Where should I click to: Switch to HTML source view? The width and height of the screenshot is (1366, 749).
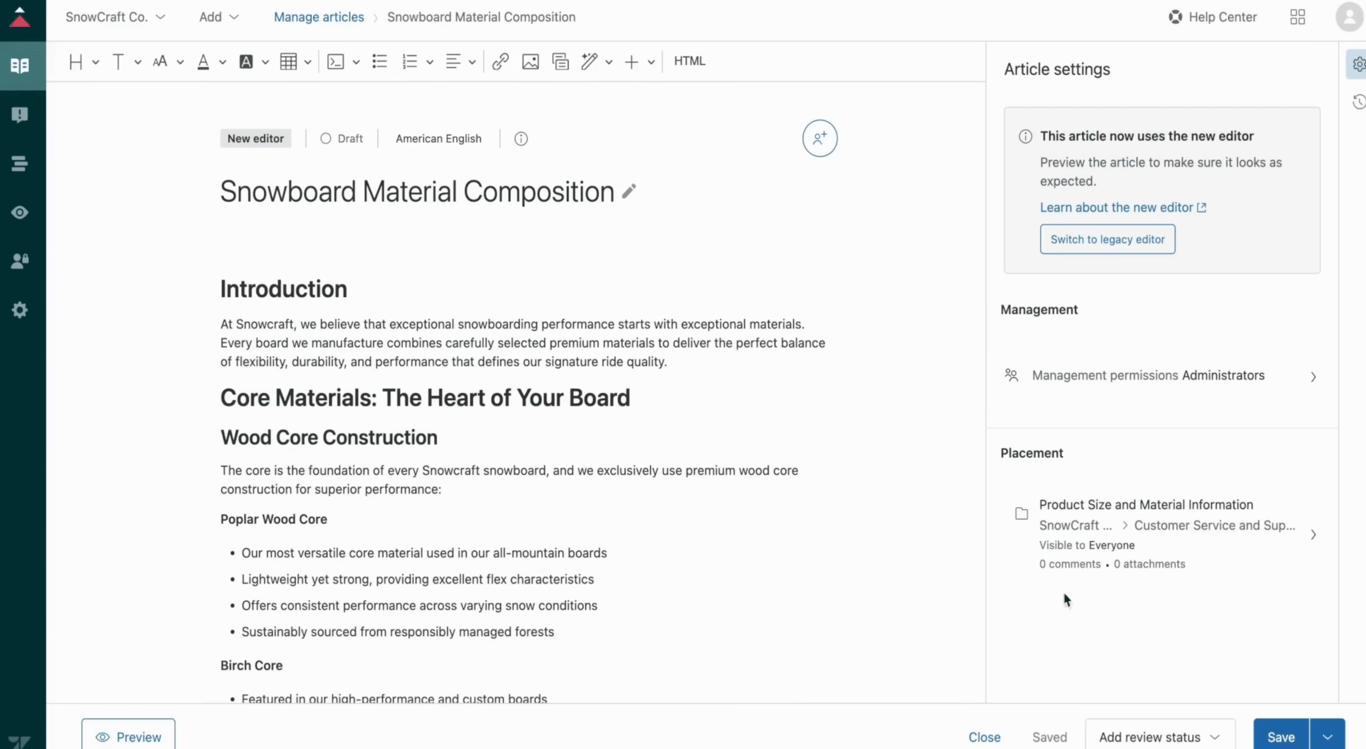689,61
